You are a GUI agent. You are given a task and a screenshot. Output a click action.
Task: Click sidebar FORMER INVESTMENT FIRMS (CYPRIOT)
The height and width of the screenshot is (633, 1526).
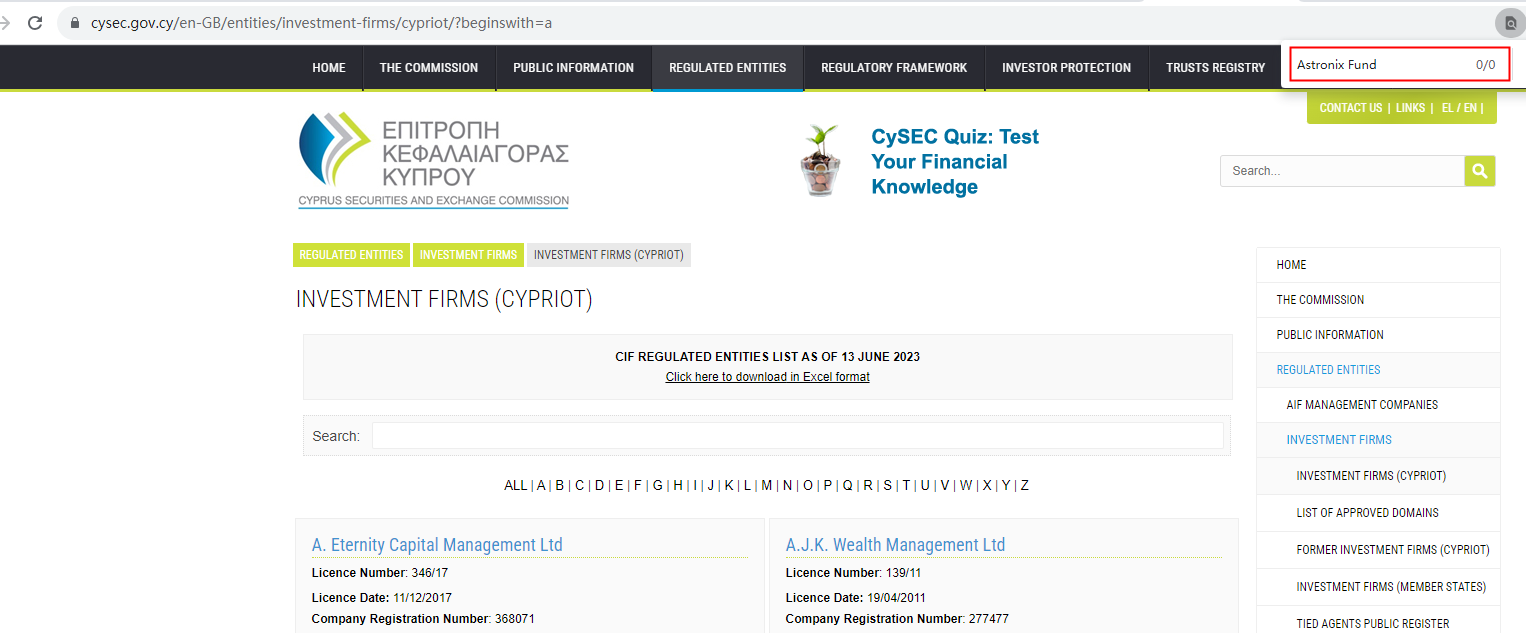click(x=1378, y=550)
